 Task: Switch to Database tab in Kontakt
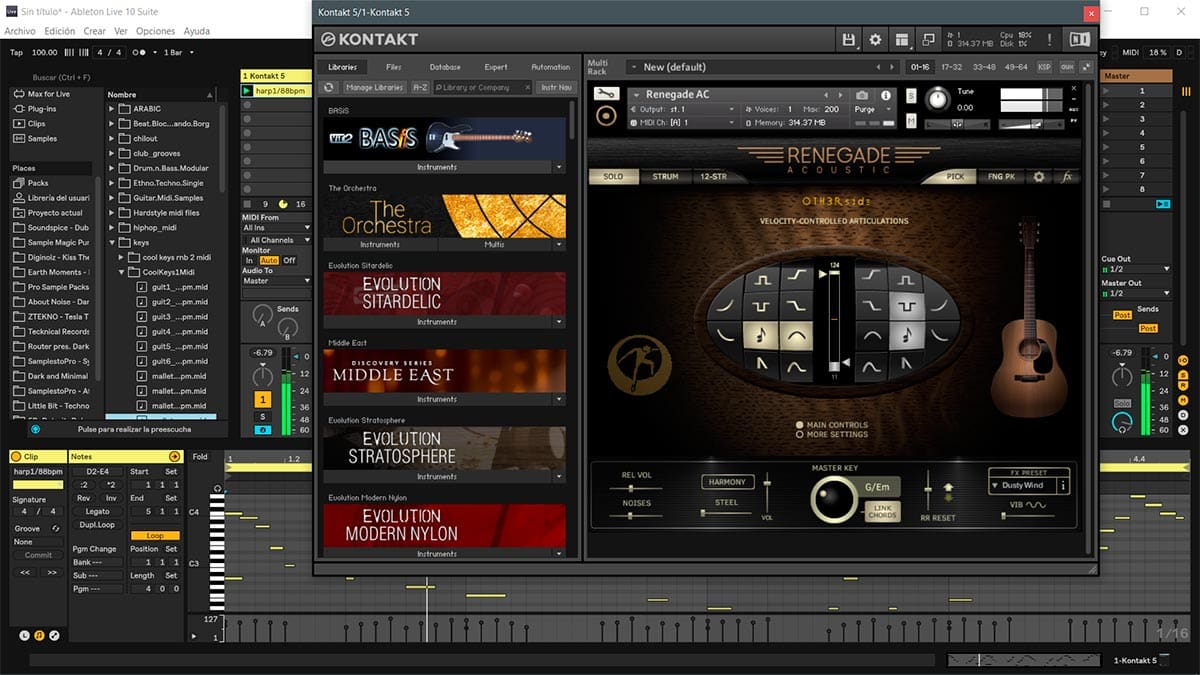(x=445, y=67)
